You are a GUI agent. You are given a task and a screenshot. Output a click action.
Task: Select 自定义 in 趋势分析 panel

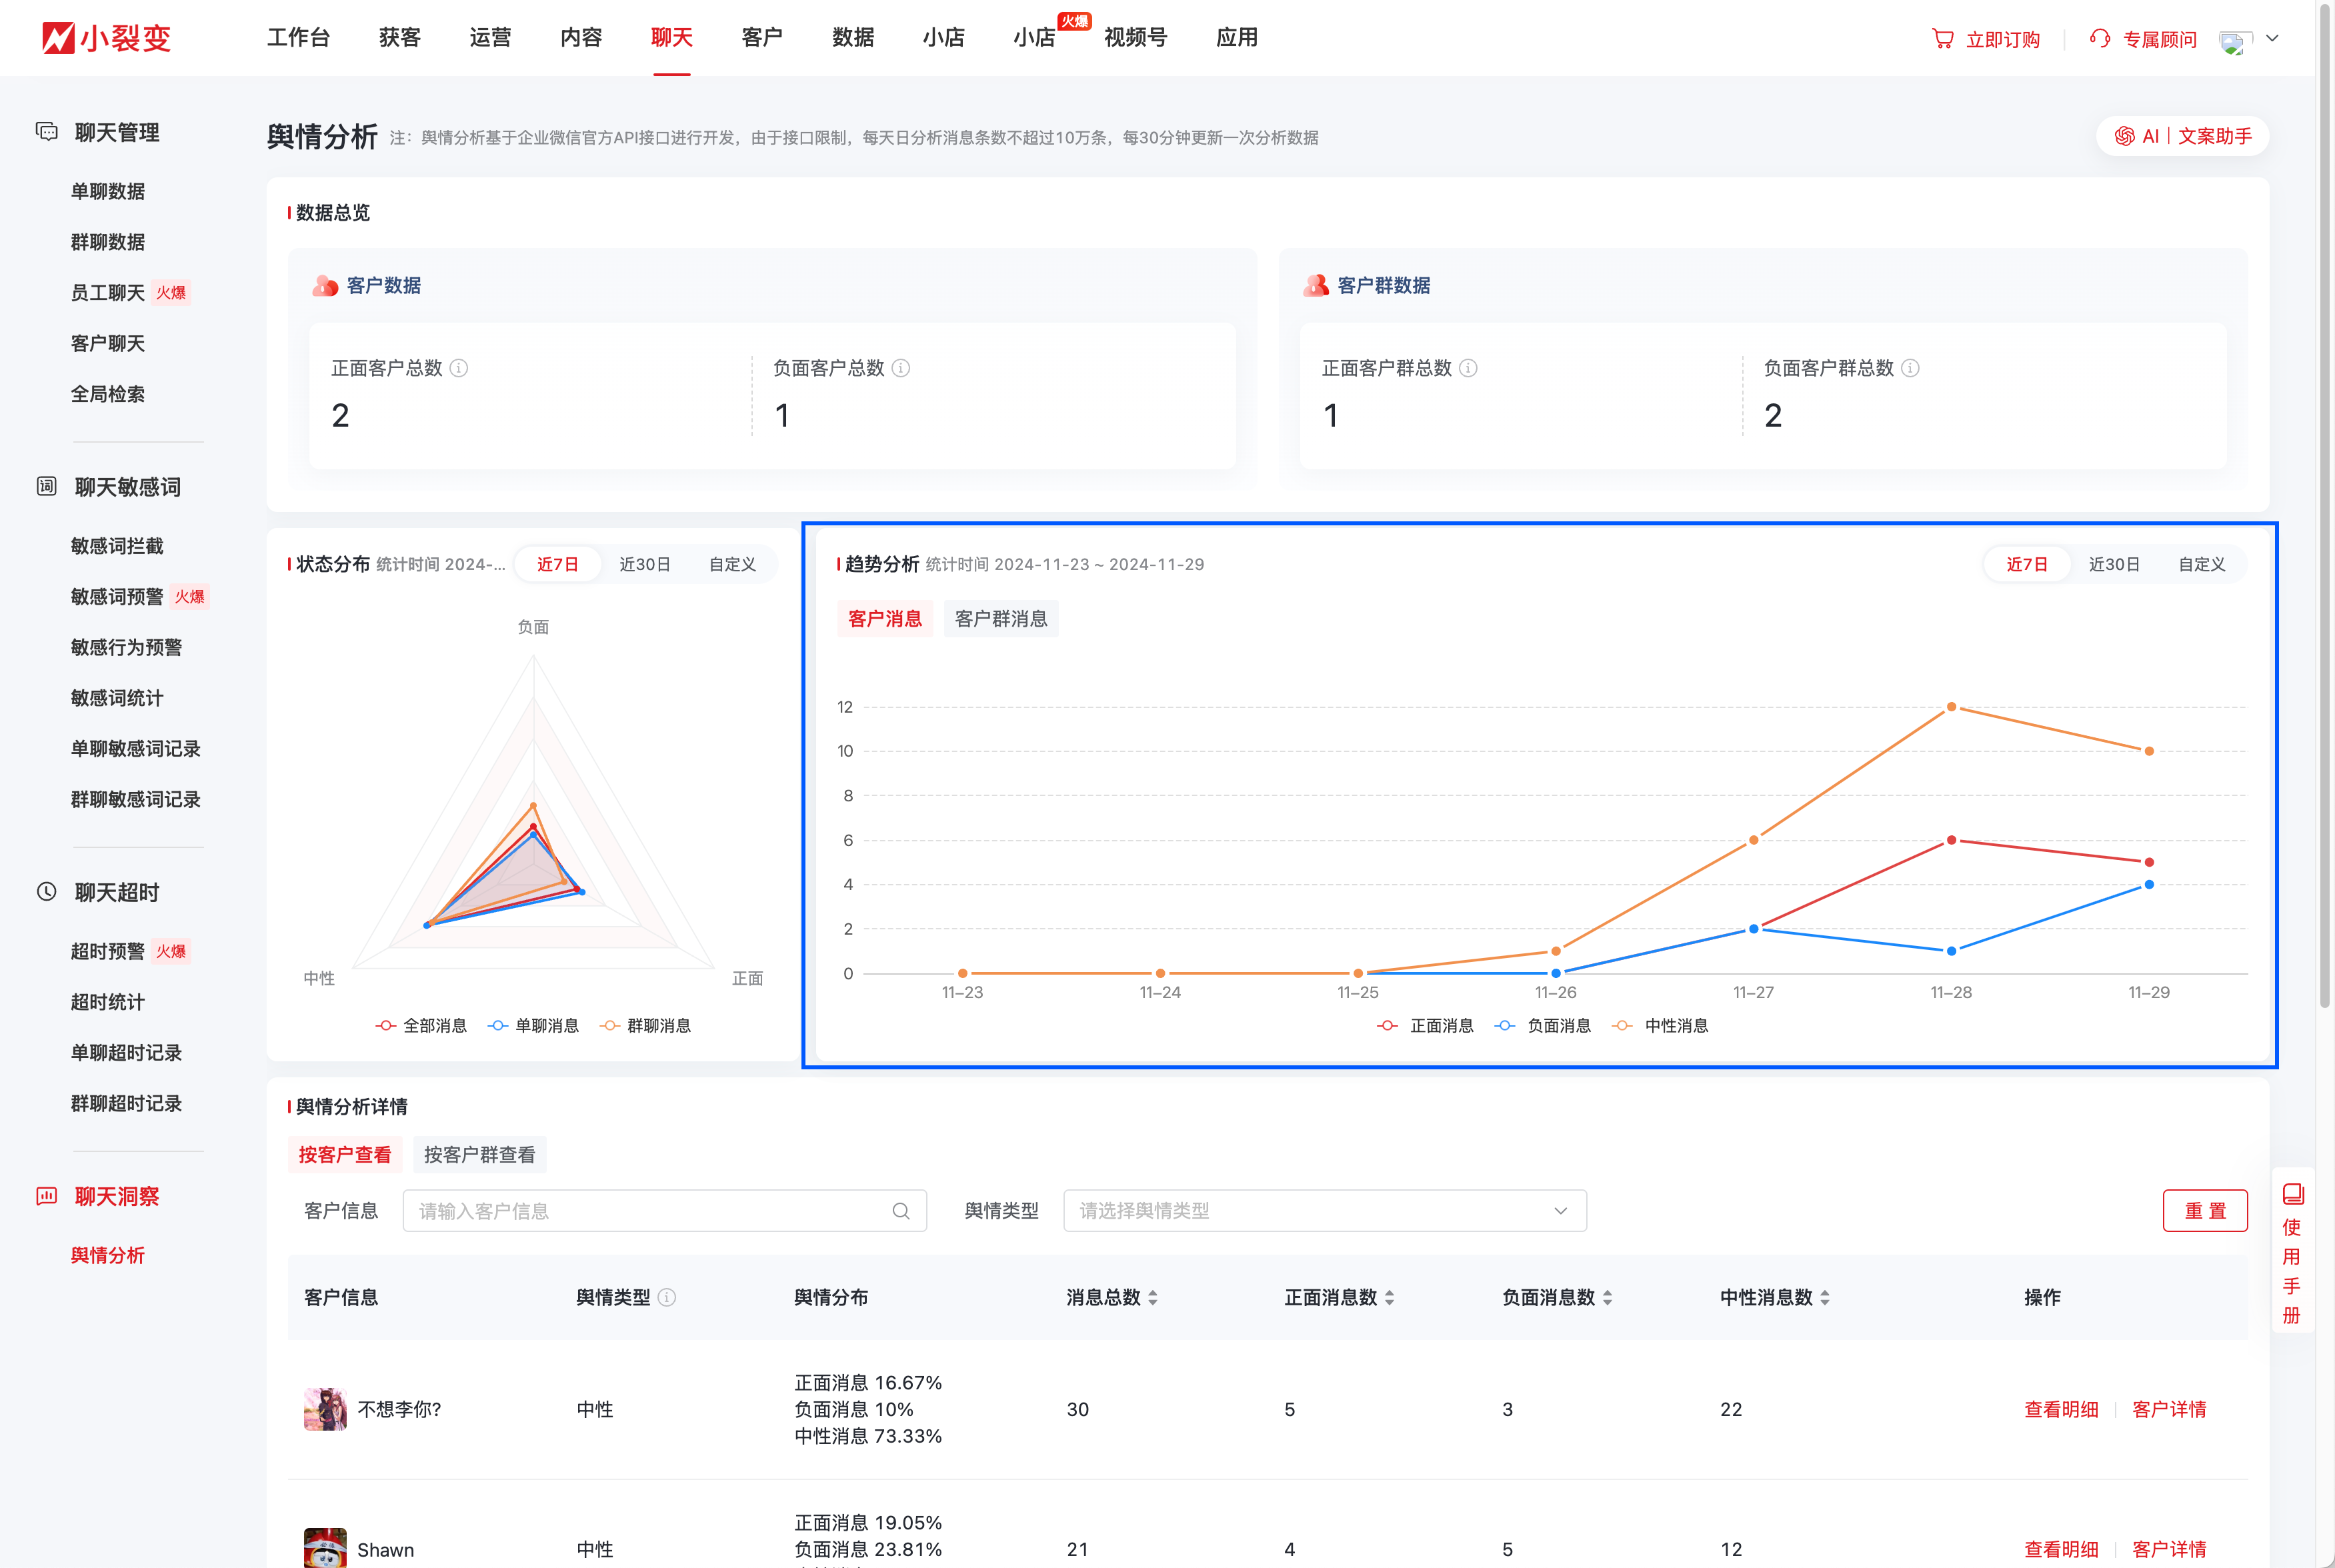(2202, 564)
